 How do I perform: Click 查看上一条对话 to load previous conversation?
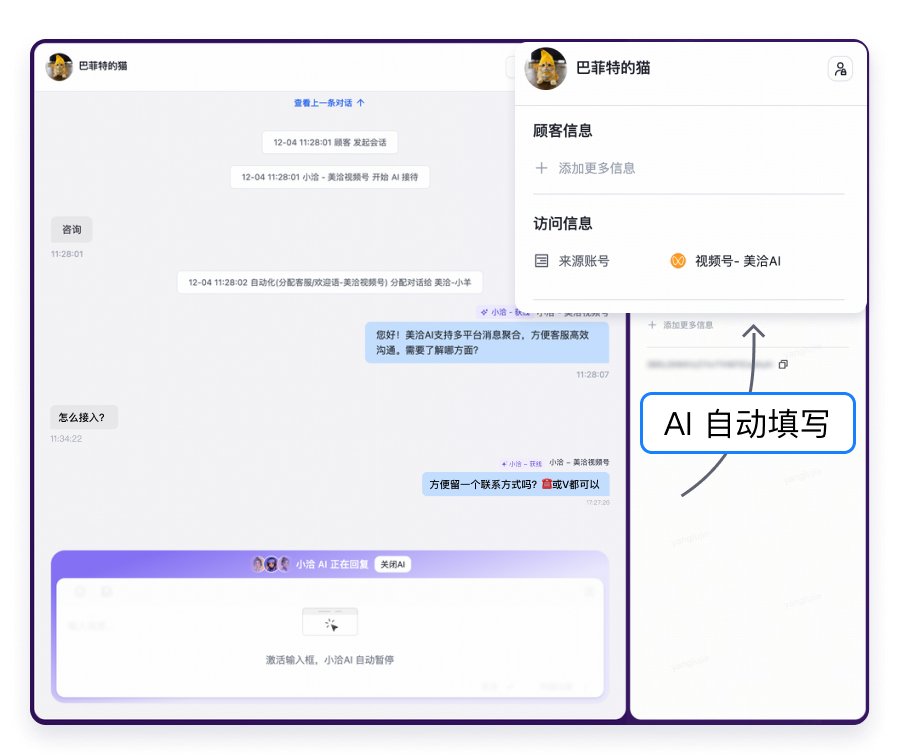322,103
